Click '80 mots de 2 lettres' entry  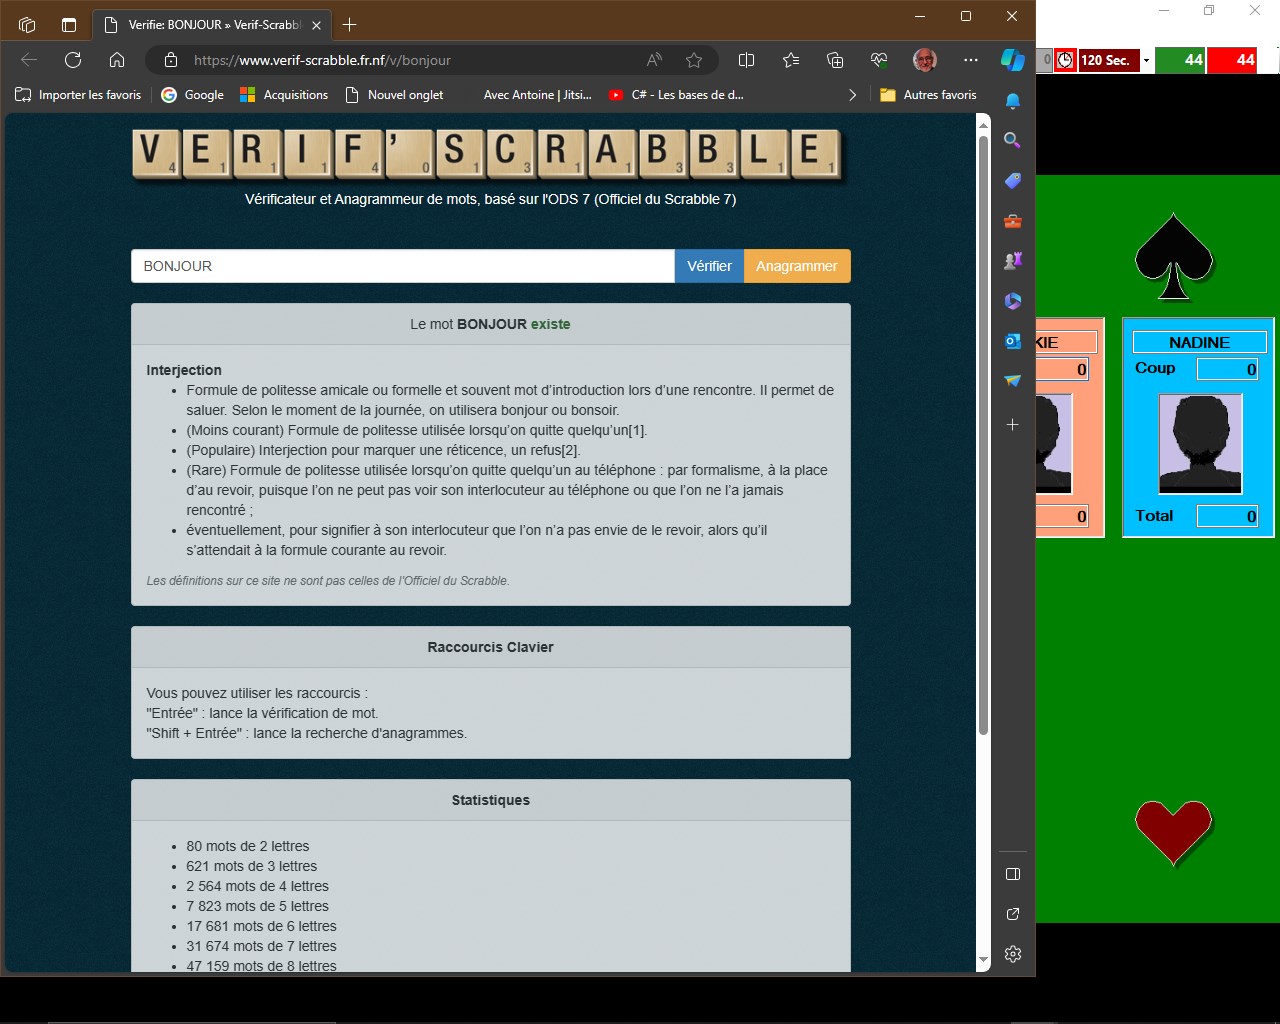pos(248,846)
